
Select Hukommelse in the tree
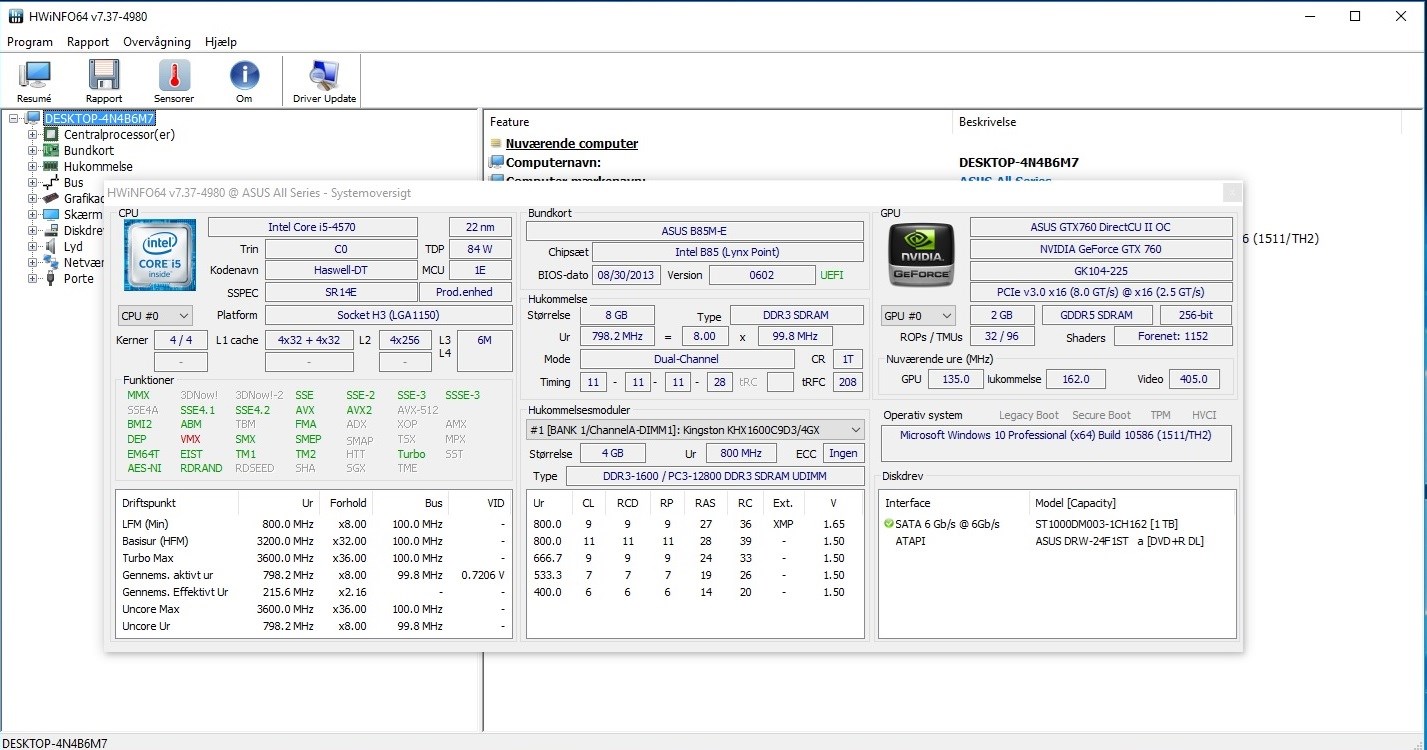click(98, 167)
